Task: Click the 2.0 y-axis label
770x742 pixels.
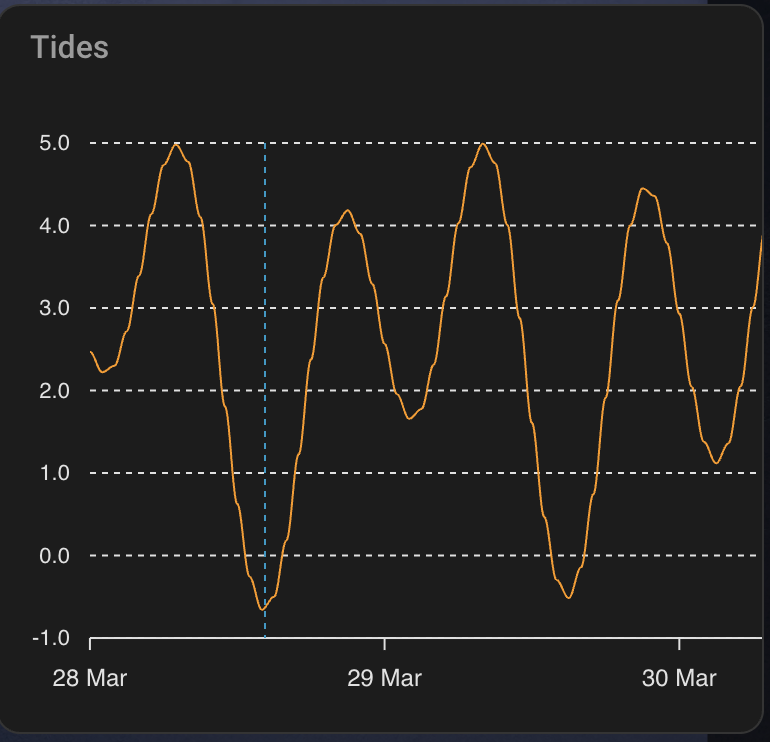Action: pos(55,391)
